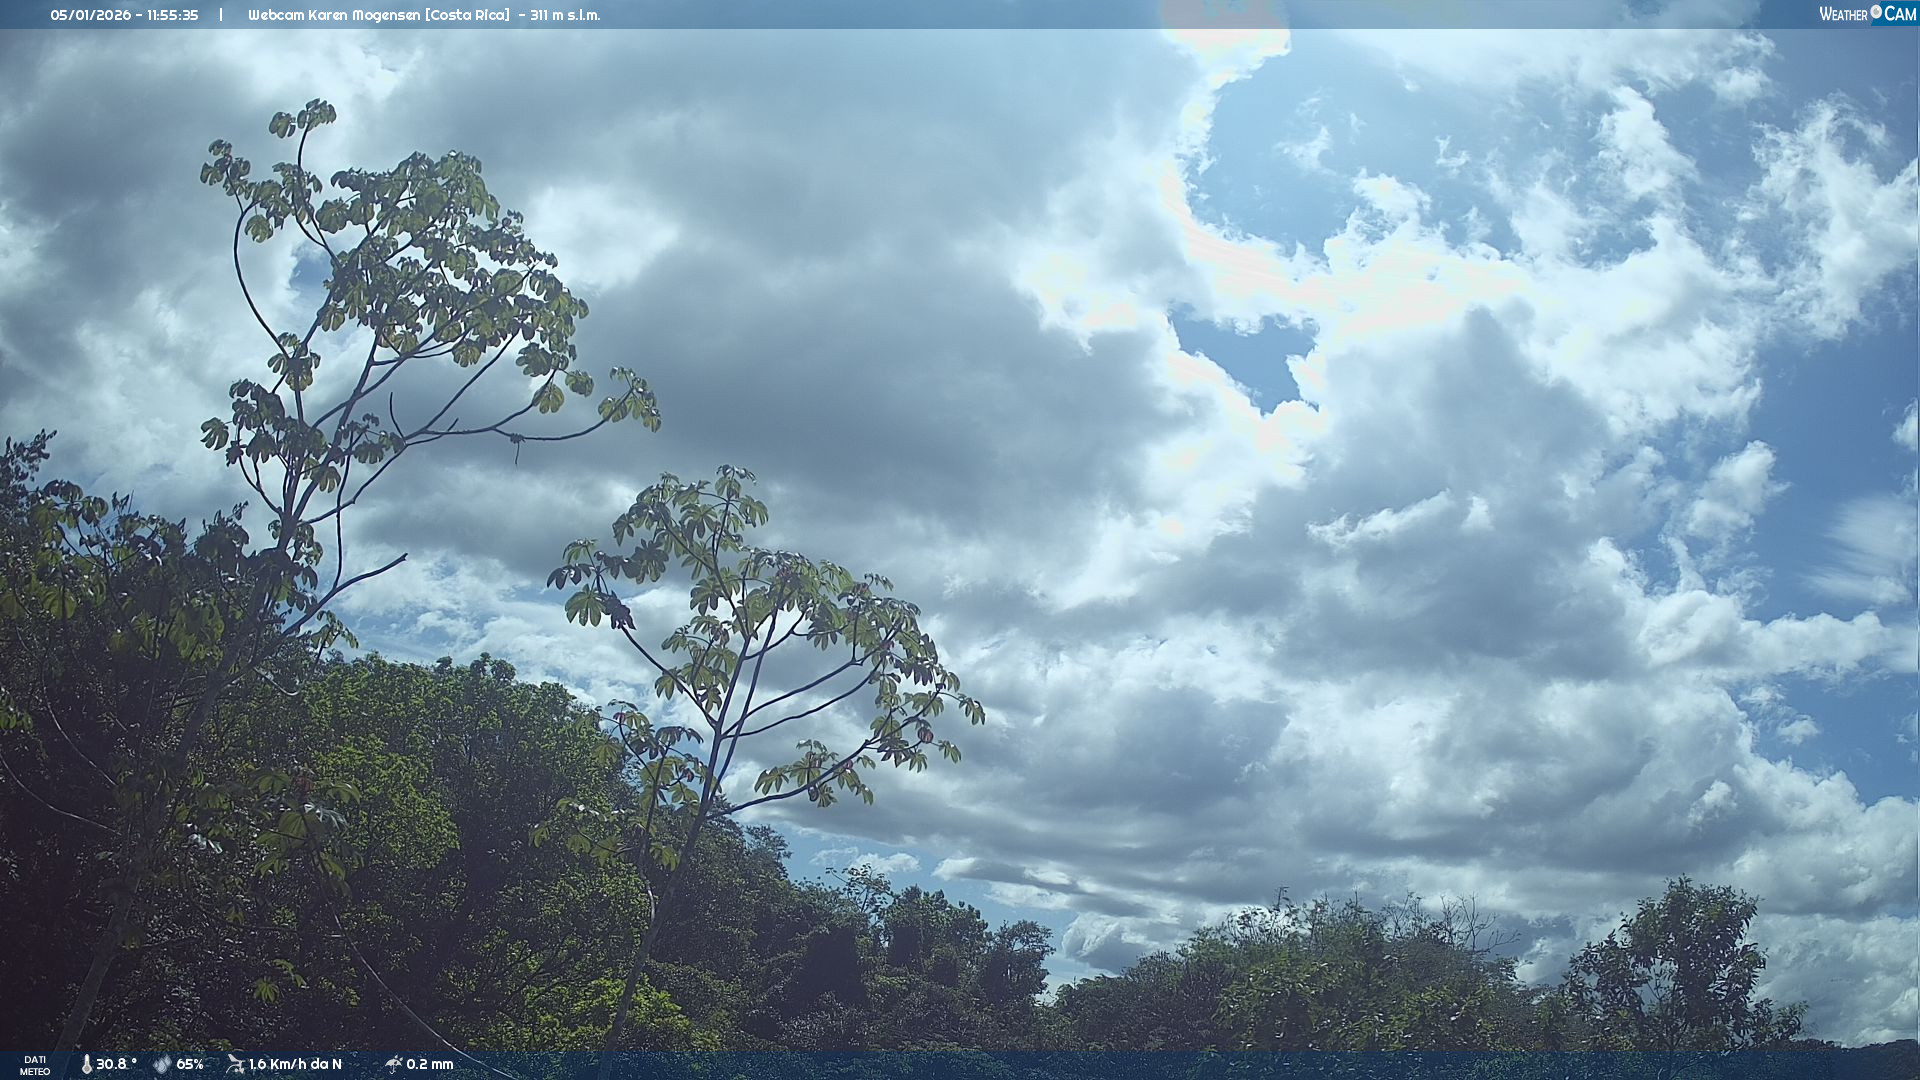Click the thermometer temperature icon

point(86,1064)
